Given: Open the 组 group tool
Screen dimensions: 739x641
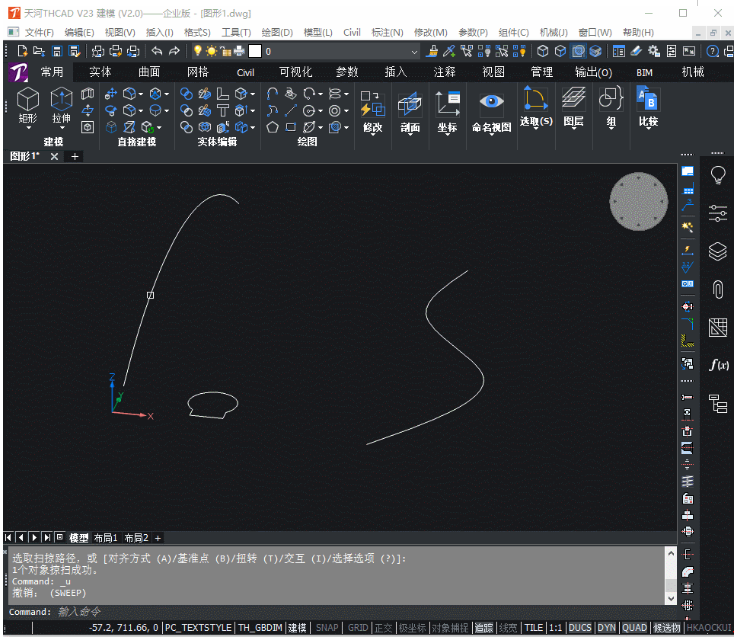Looking at the screenshot, I should click(611, 106).
